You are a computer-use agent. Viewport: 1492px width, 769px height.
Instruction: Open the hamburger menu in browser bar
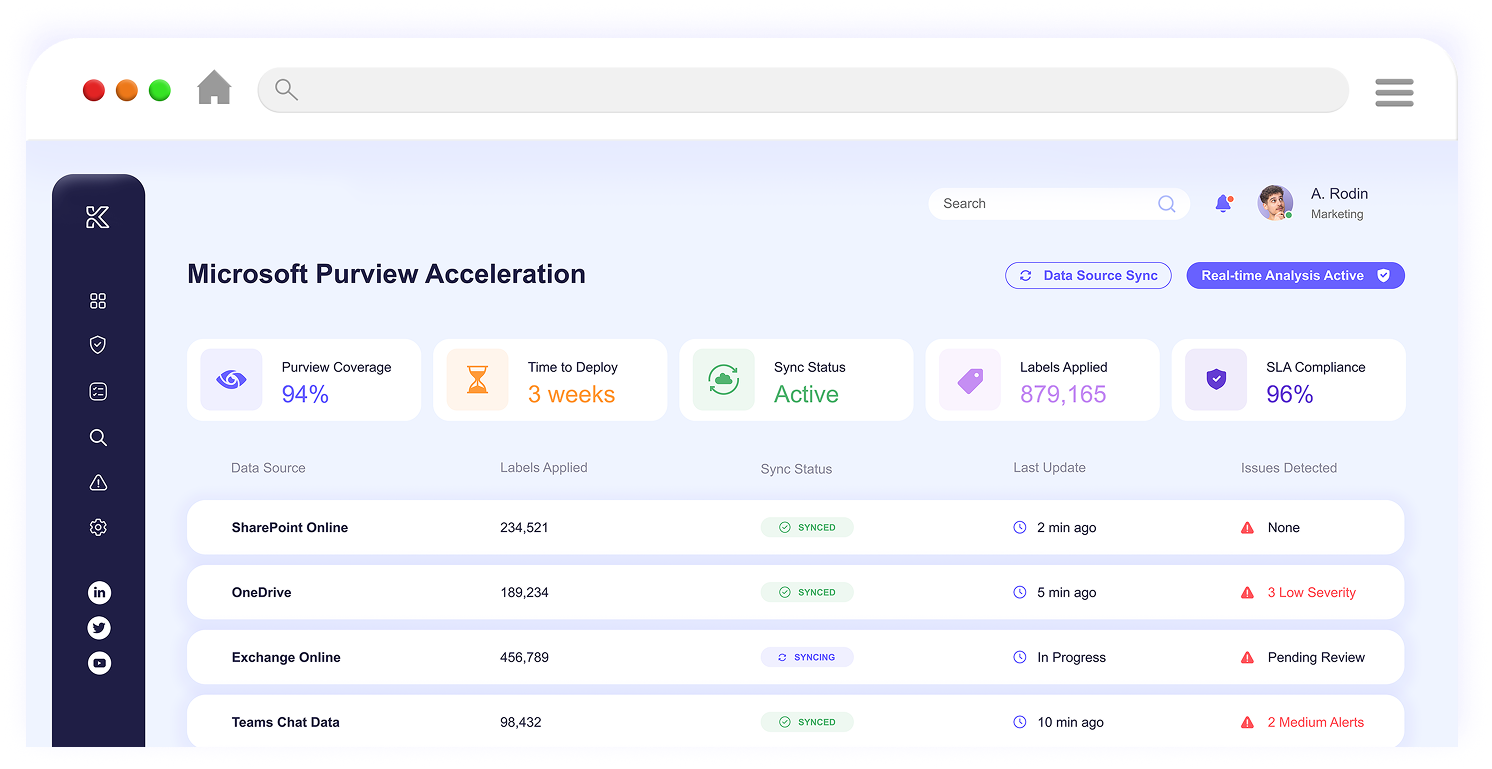1393,92
